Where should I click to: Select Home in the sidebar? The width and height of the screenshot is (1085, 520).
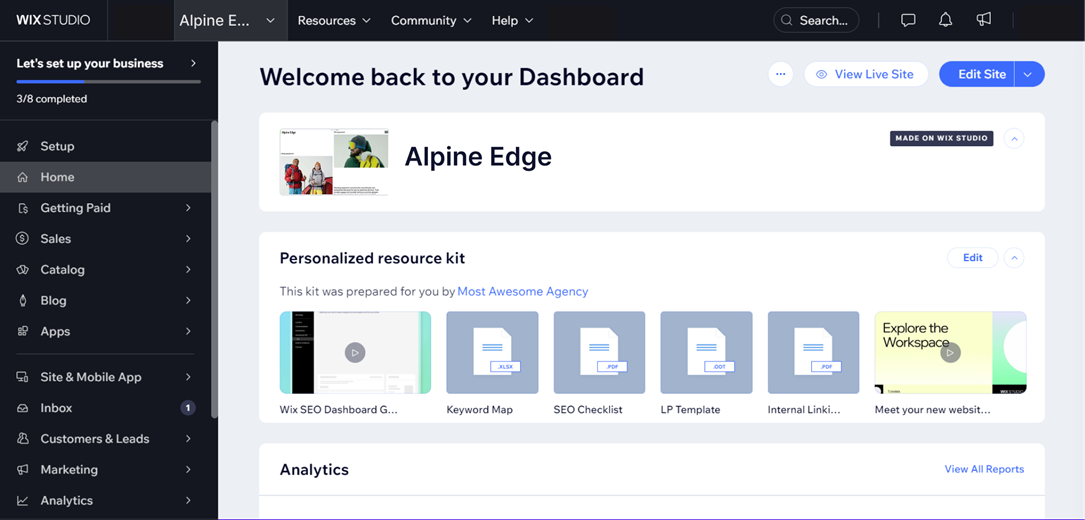click(x=106, y=177)
